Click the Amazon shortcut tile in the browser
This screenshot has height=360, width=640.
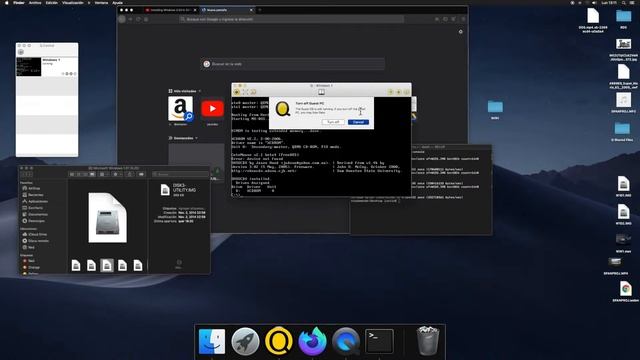tap(180, 109)
